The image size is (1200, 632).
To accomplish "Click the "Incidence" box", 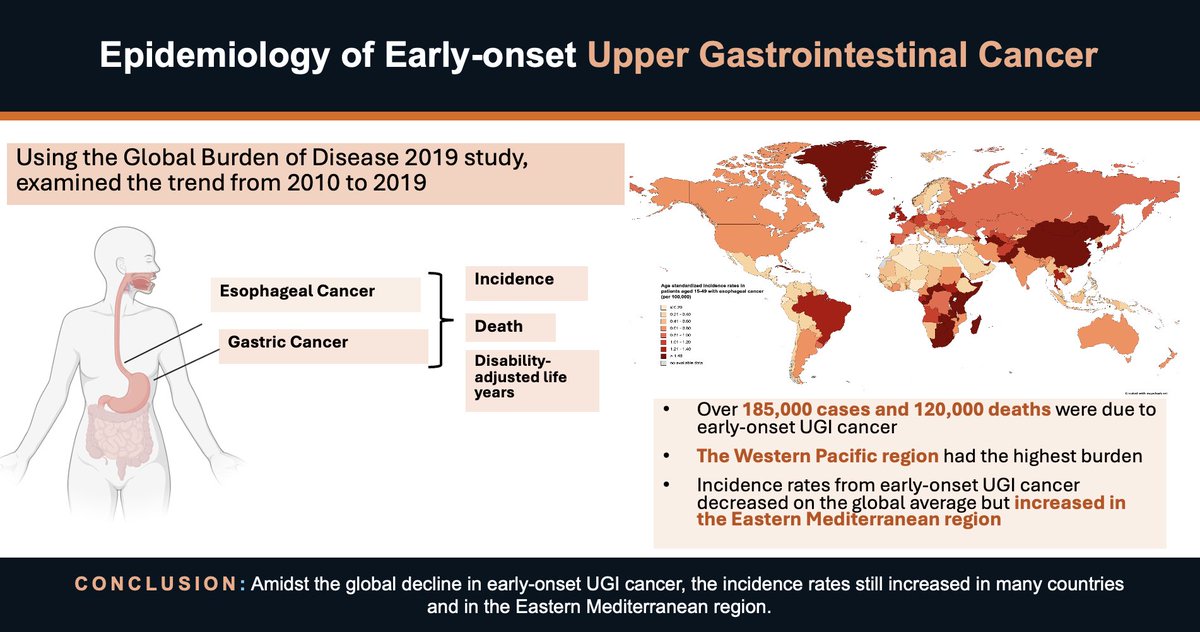I will 527,281.
